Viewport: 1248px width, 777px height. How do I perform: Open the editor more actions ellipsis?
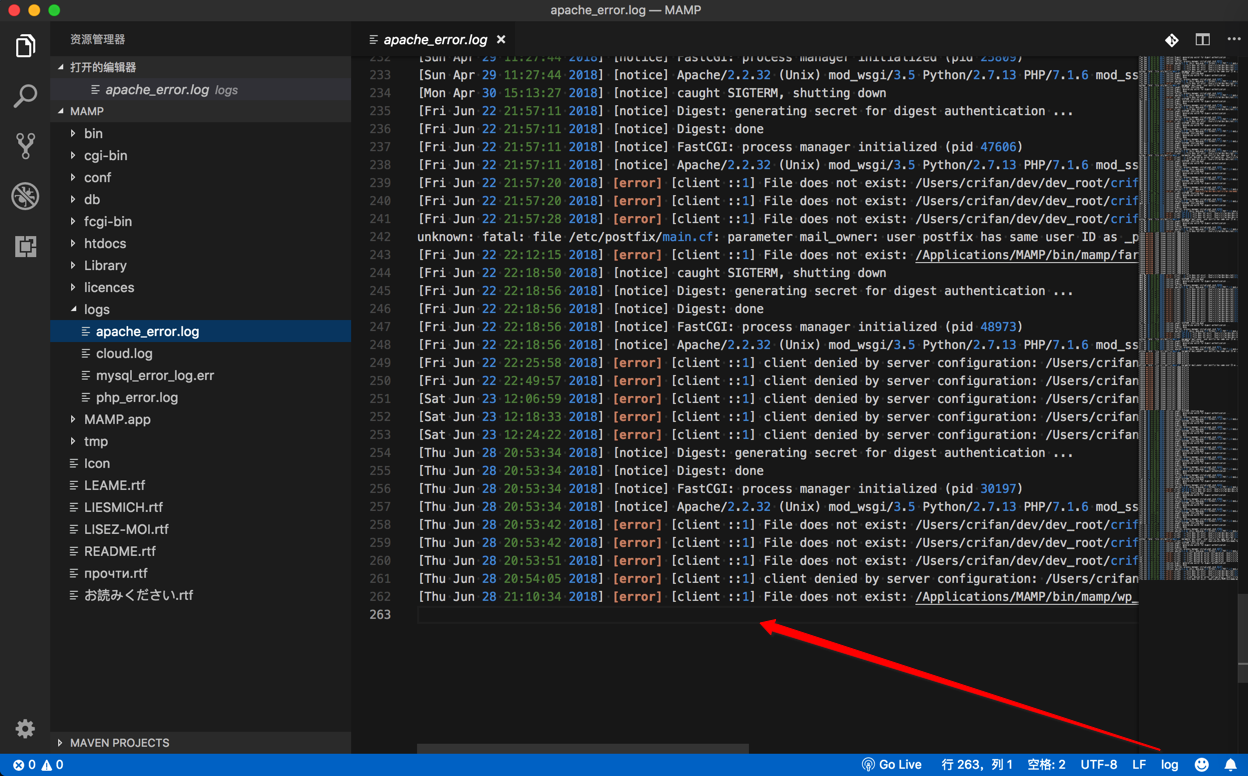click(x=1234, y=40)
